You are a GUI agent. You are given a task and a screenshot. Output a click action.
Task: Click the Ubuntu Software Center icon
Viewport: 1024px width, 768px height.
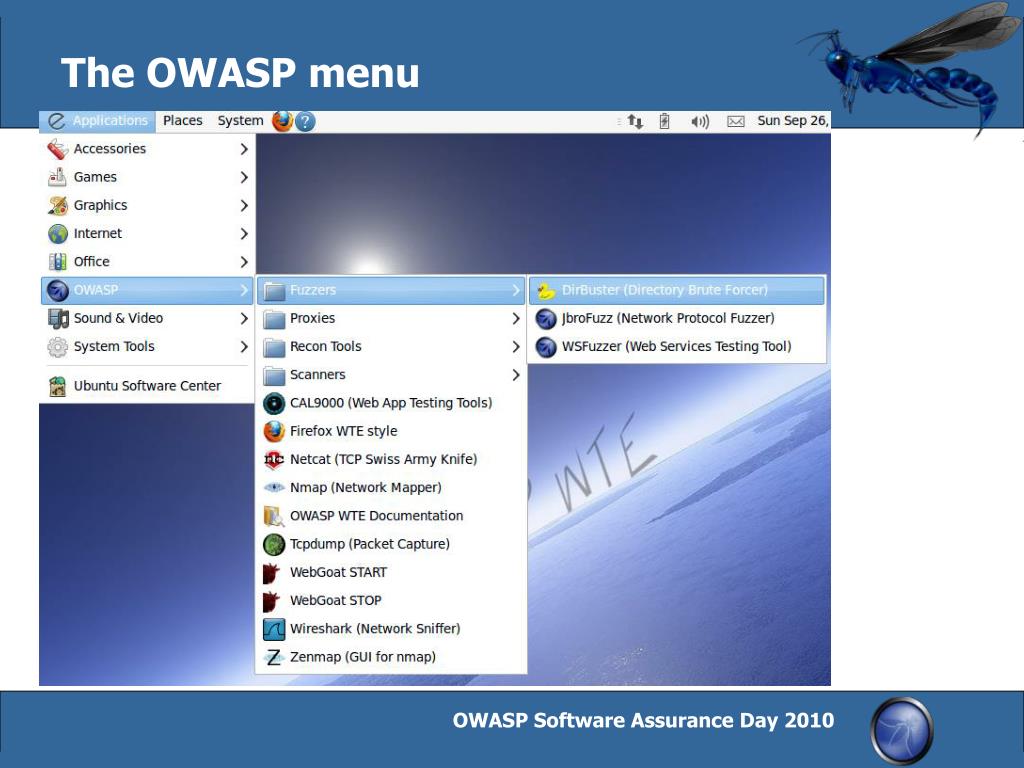point(57,386)
